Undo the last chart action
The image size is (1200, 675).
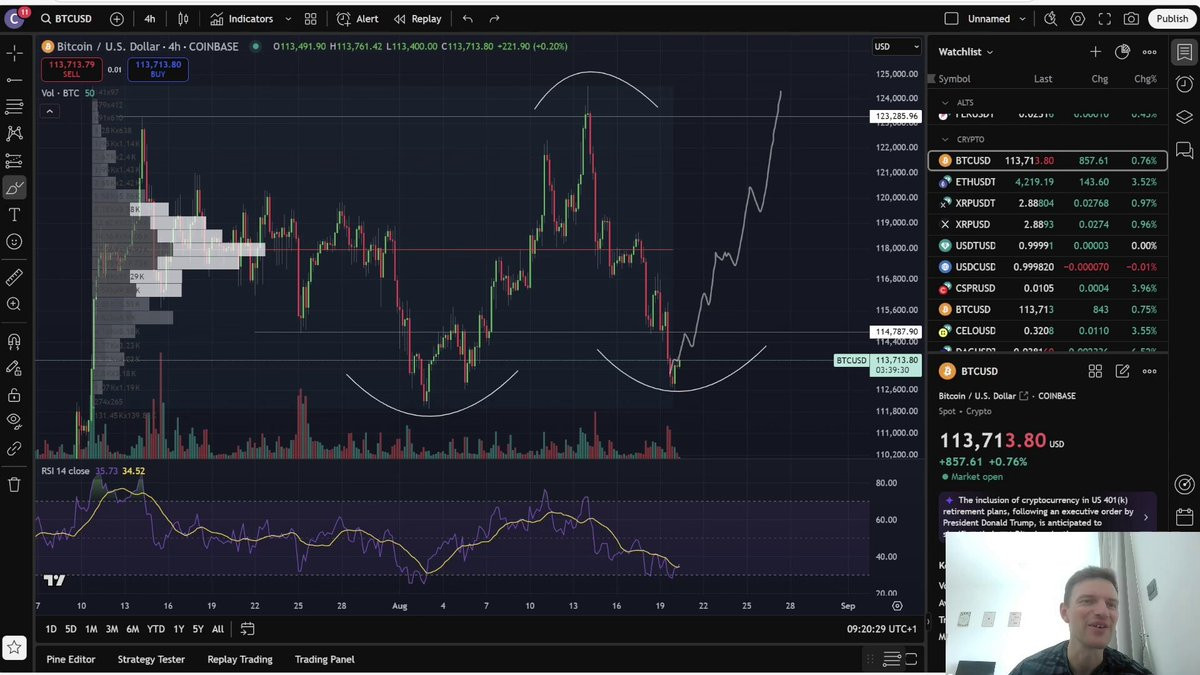[x=467, y=19]
